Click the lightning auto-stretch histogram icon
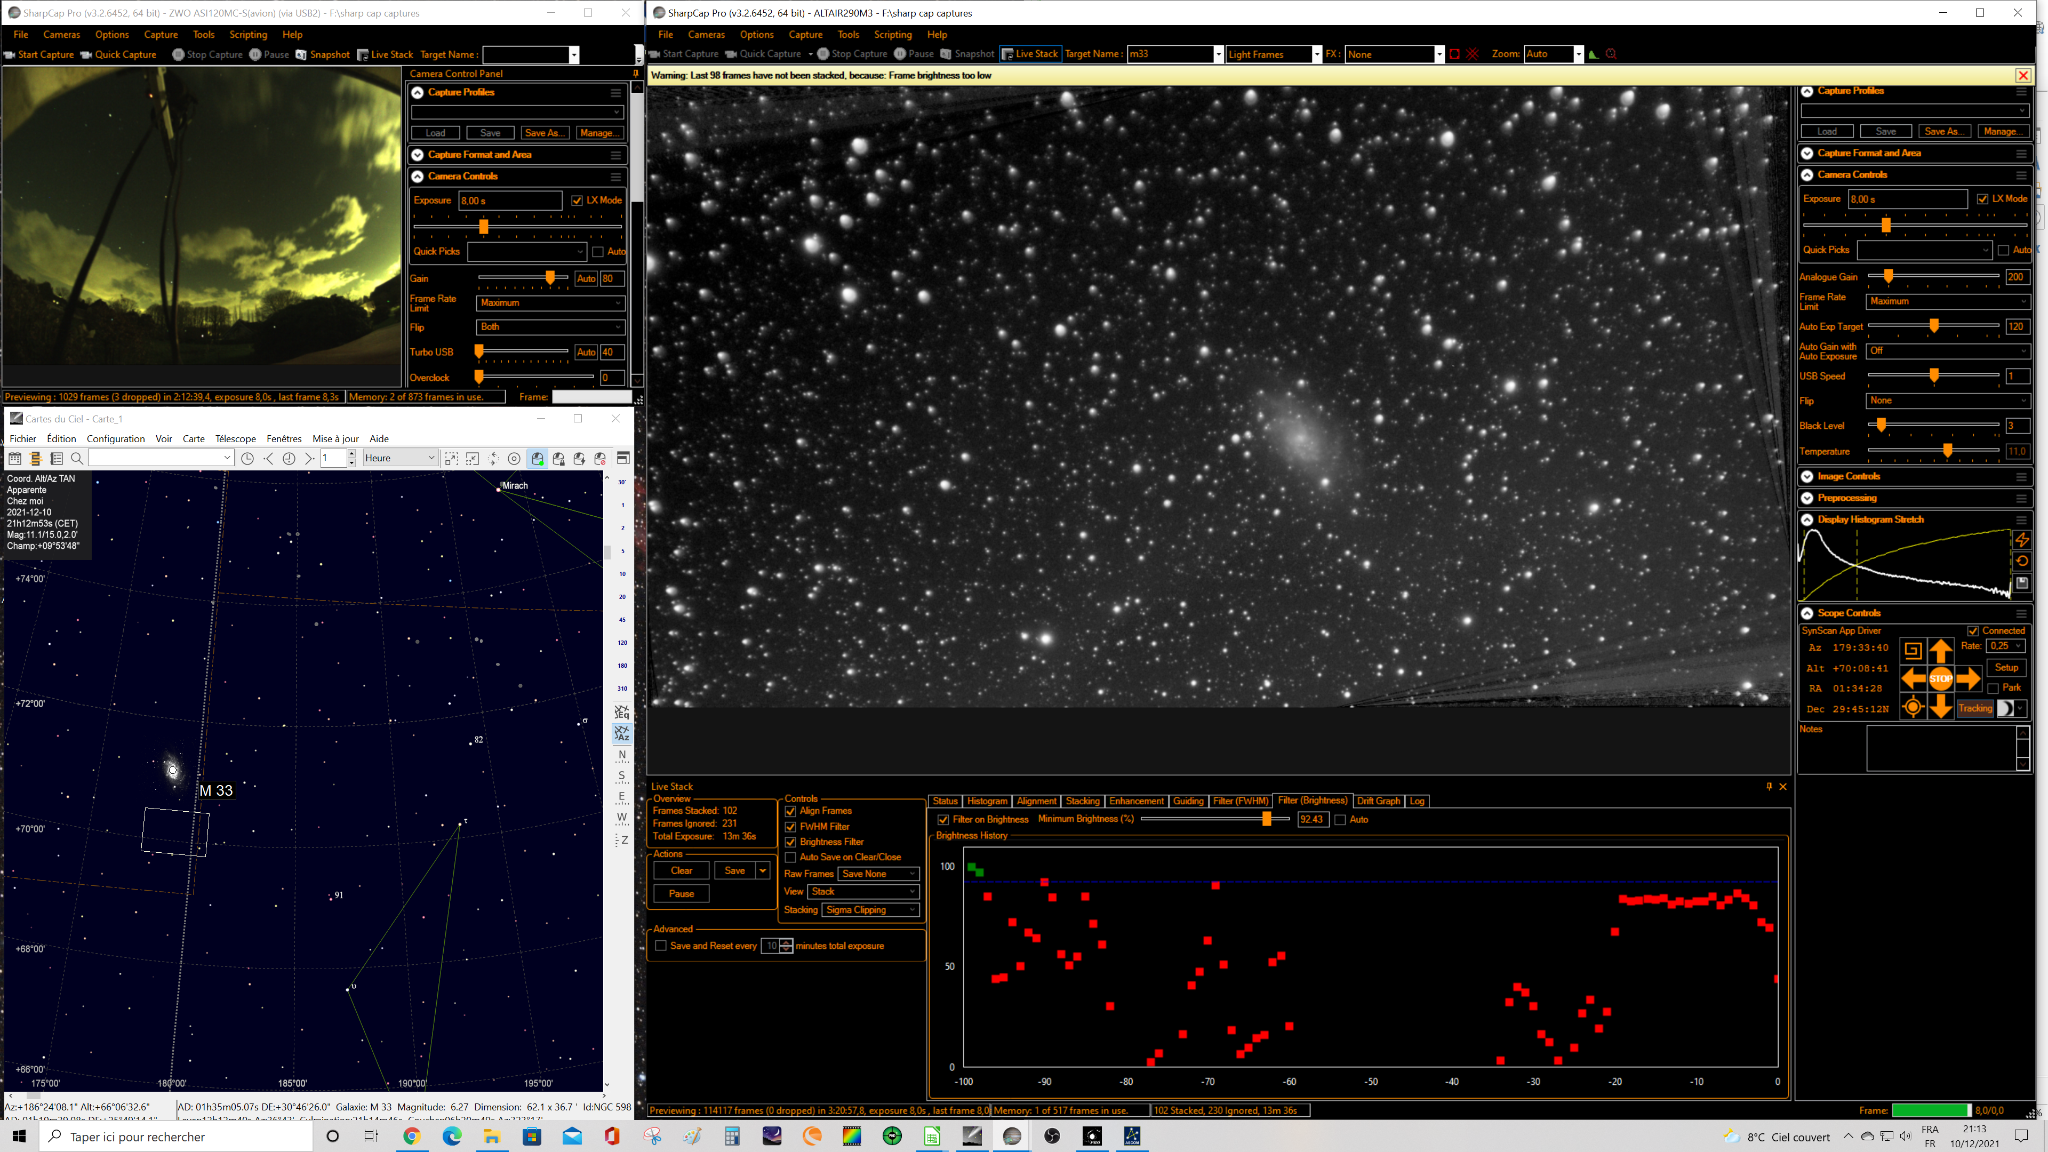Screen dimensions: 2048x1152 pyautogui.click(x=2022, y=539)
